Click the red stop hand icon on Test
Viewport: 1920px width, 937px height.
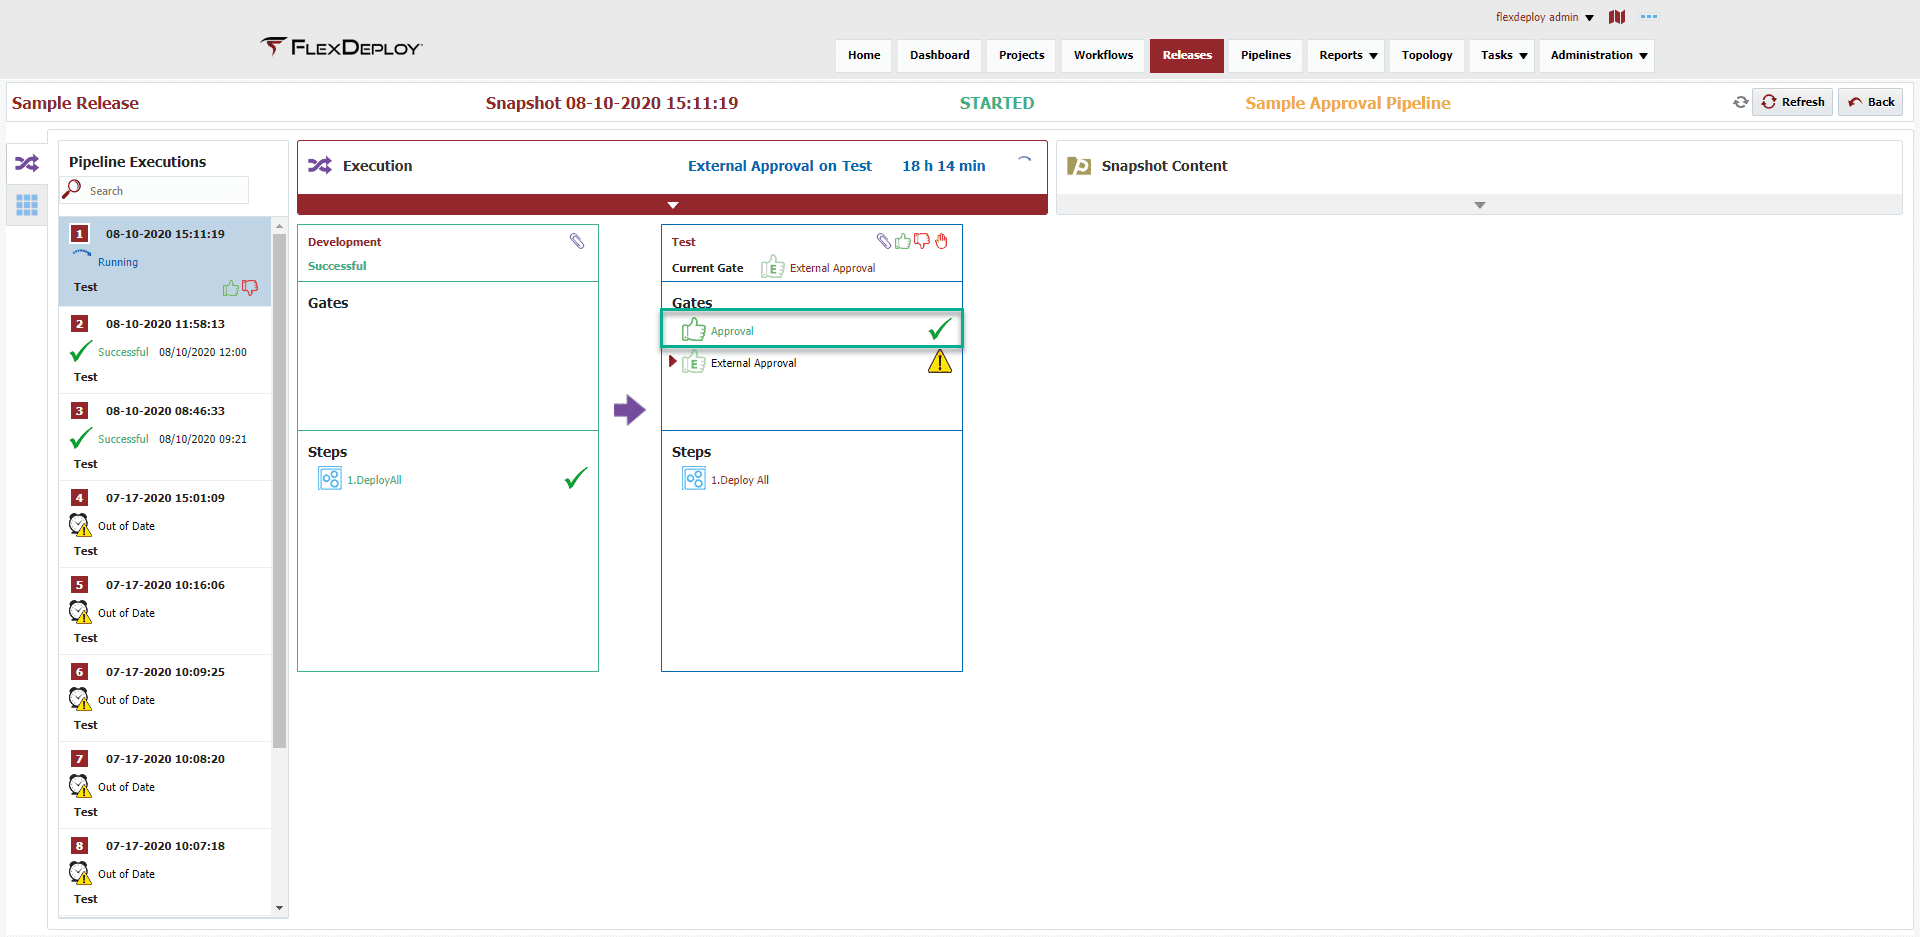click(x=941, y=241)
